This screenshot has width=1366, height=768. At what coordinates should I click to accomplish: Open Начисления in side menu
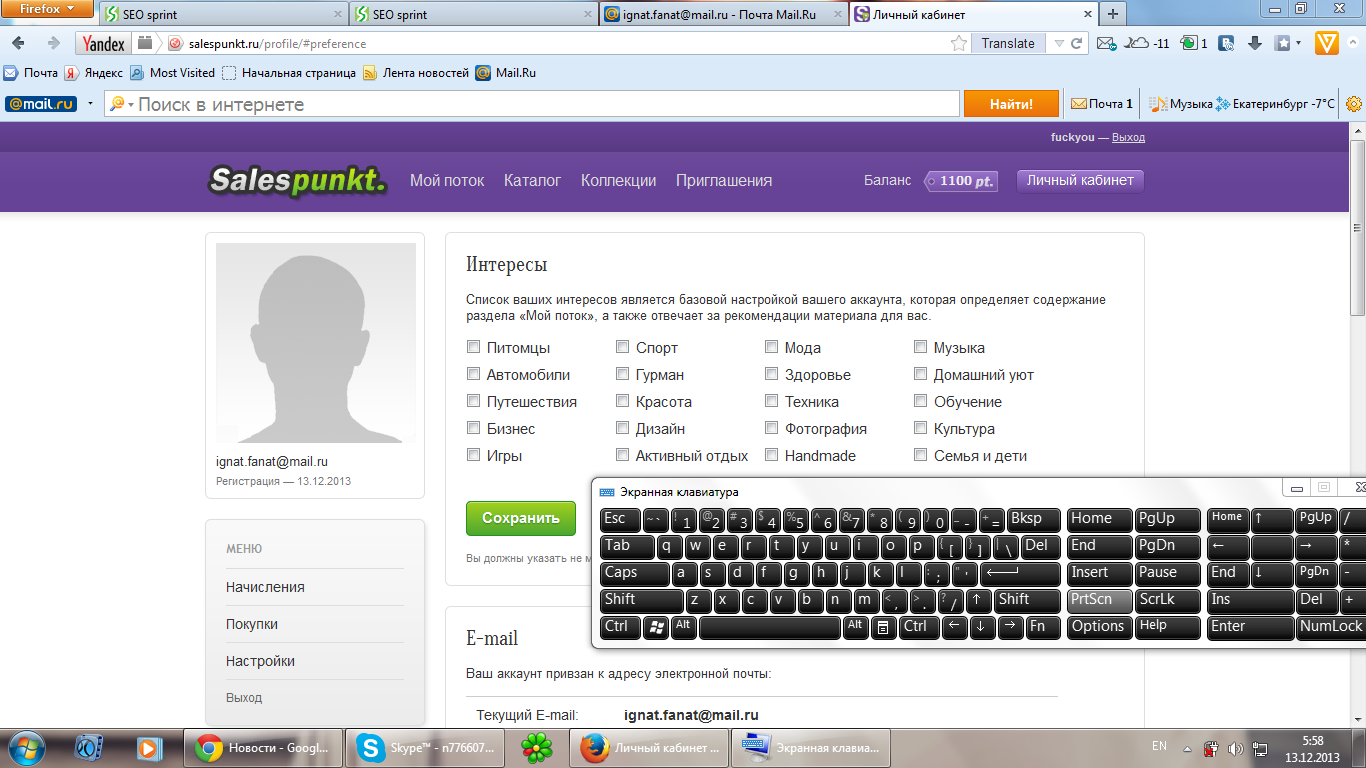coord(265,587)
